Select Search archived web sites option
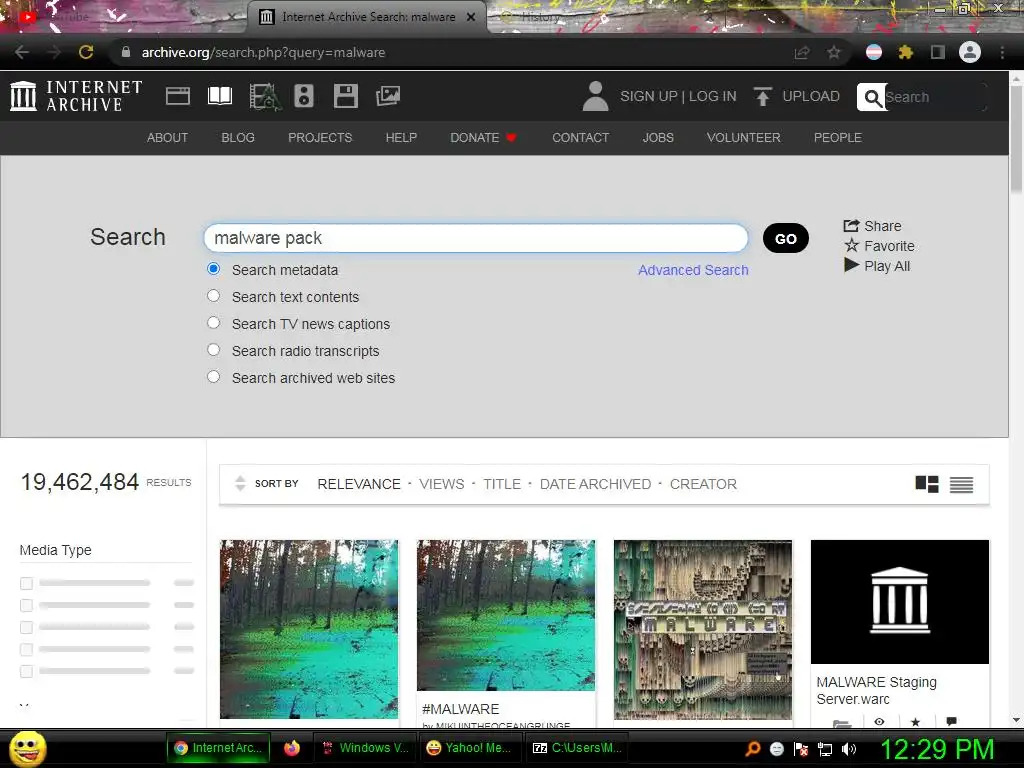Viewport: 1024px width, 768px height. pos(214,377)
